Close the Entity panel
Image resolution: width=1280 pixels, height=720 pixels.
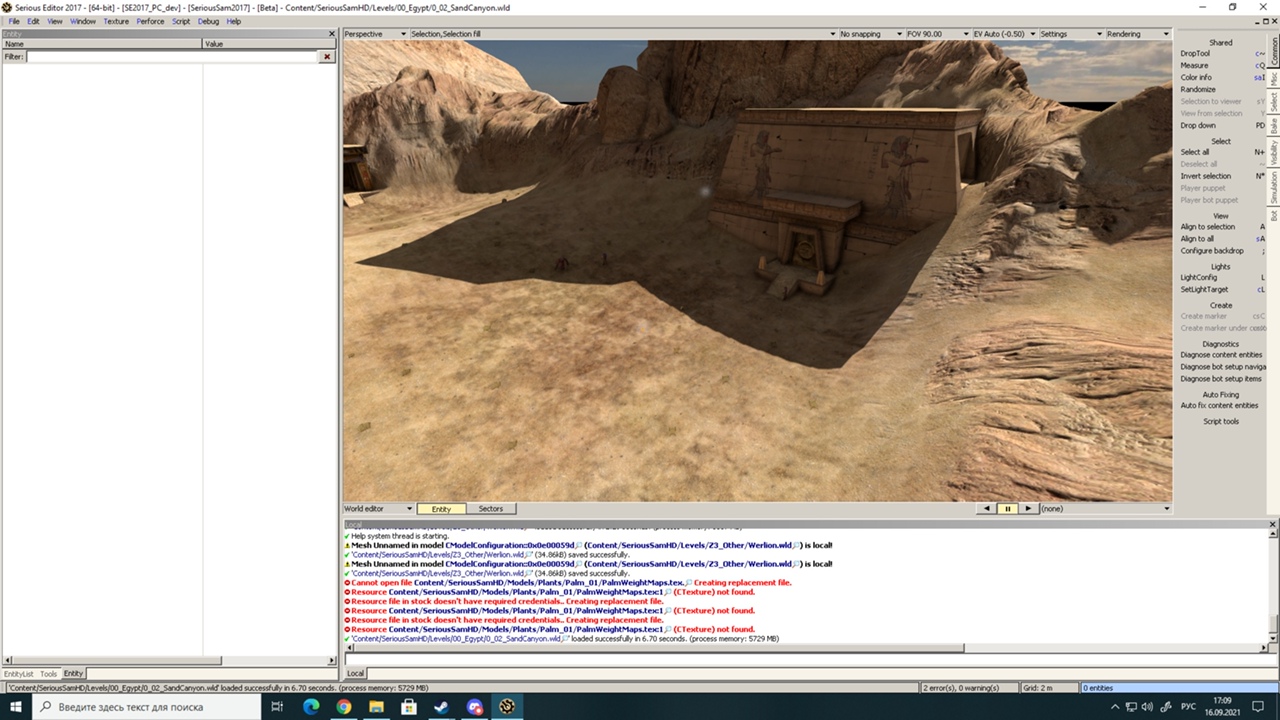[x=332, y=34]
